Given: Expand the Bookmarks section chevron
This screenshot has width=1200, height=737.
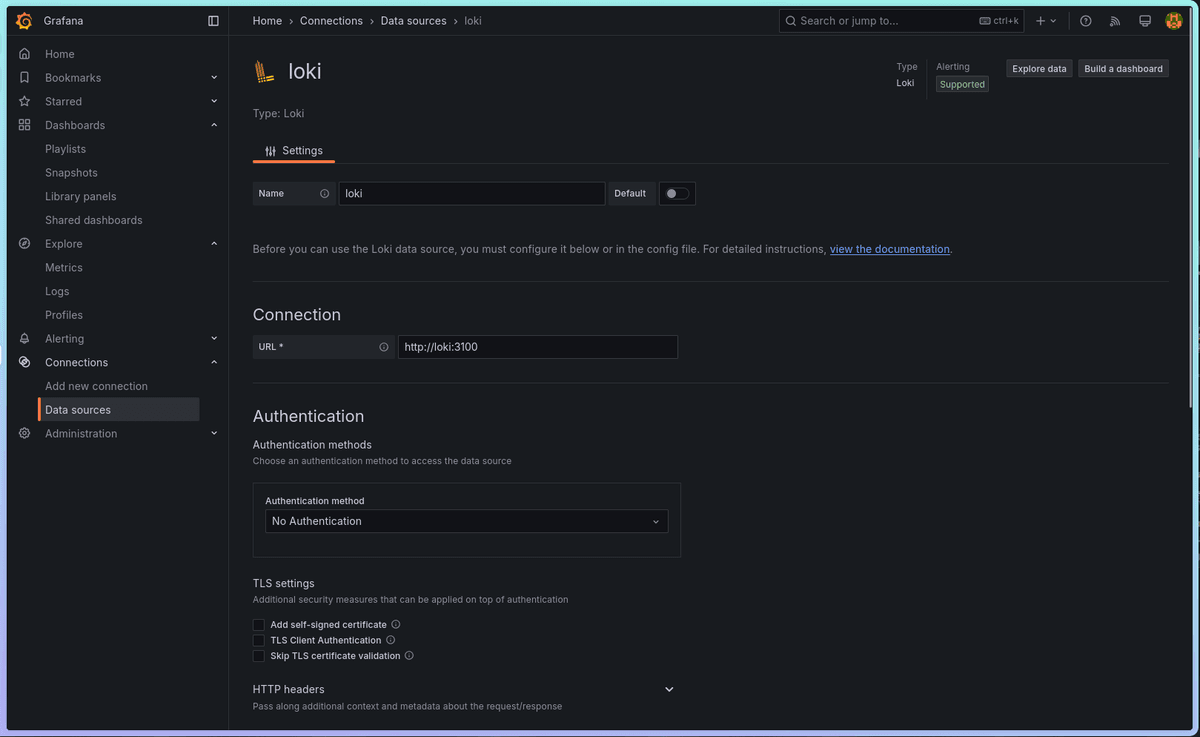Looking at the screenshot, I should tap(214, 77).
